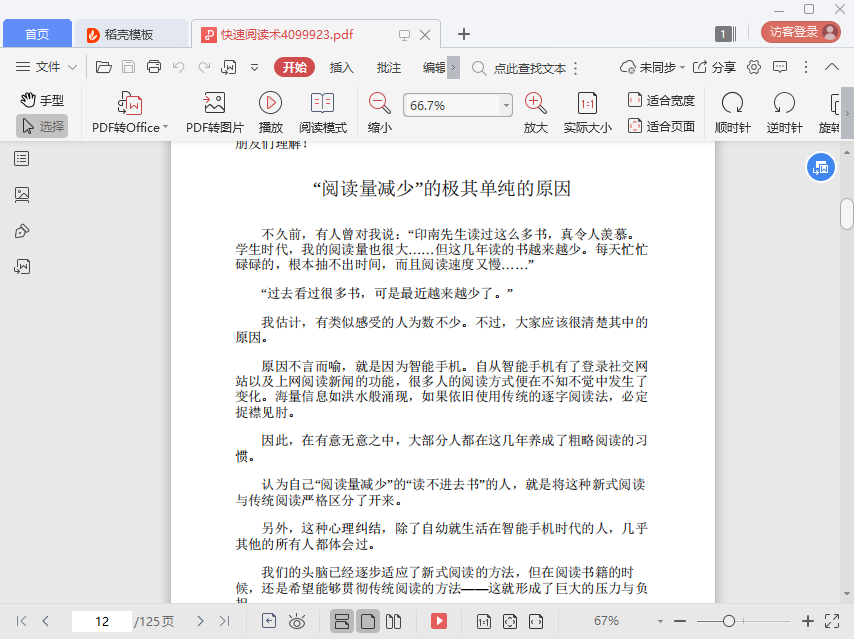Screen dimensions: 854x639
Task: Click the 点此查找文本 search box
Action: point(519,68)
